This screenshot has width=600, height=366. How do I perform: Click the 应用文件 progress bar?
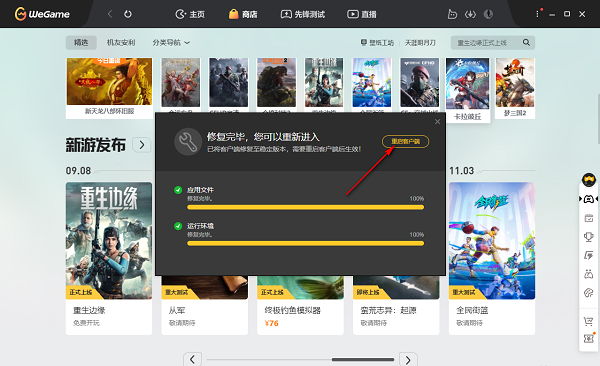305,207
